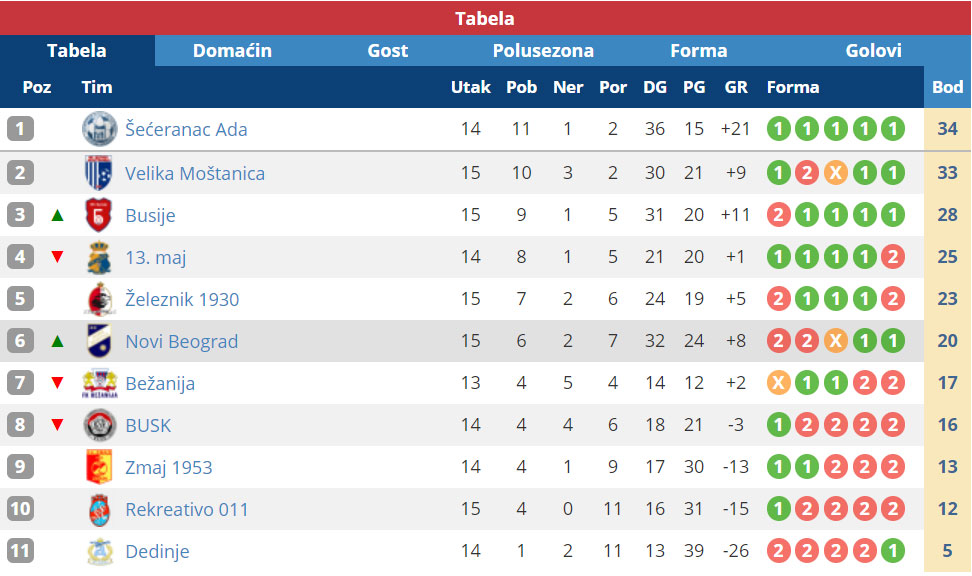This screenshot has width=972, height=576.
Task: Open the Velika Moštanica team link
Action: [195, 174]
